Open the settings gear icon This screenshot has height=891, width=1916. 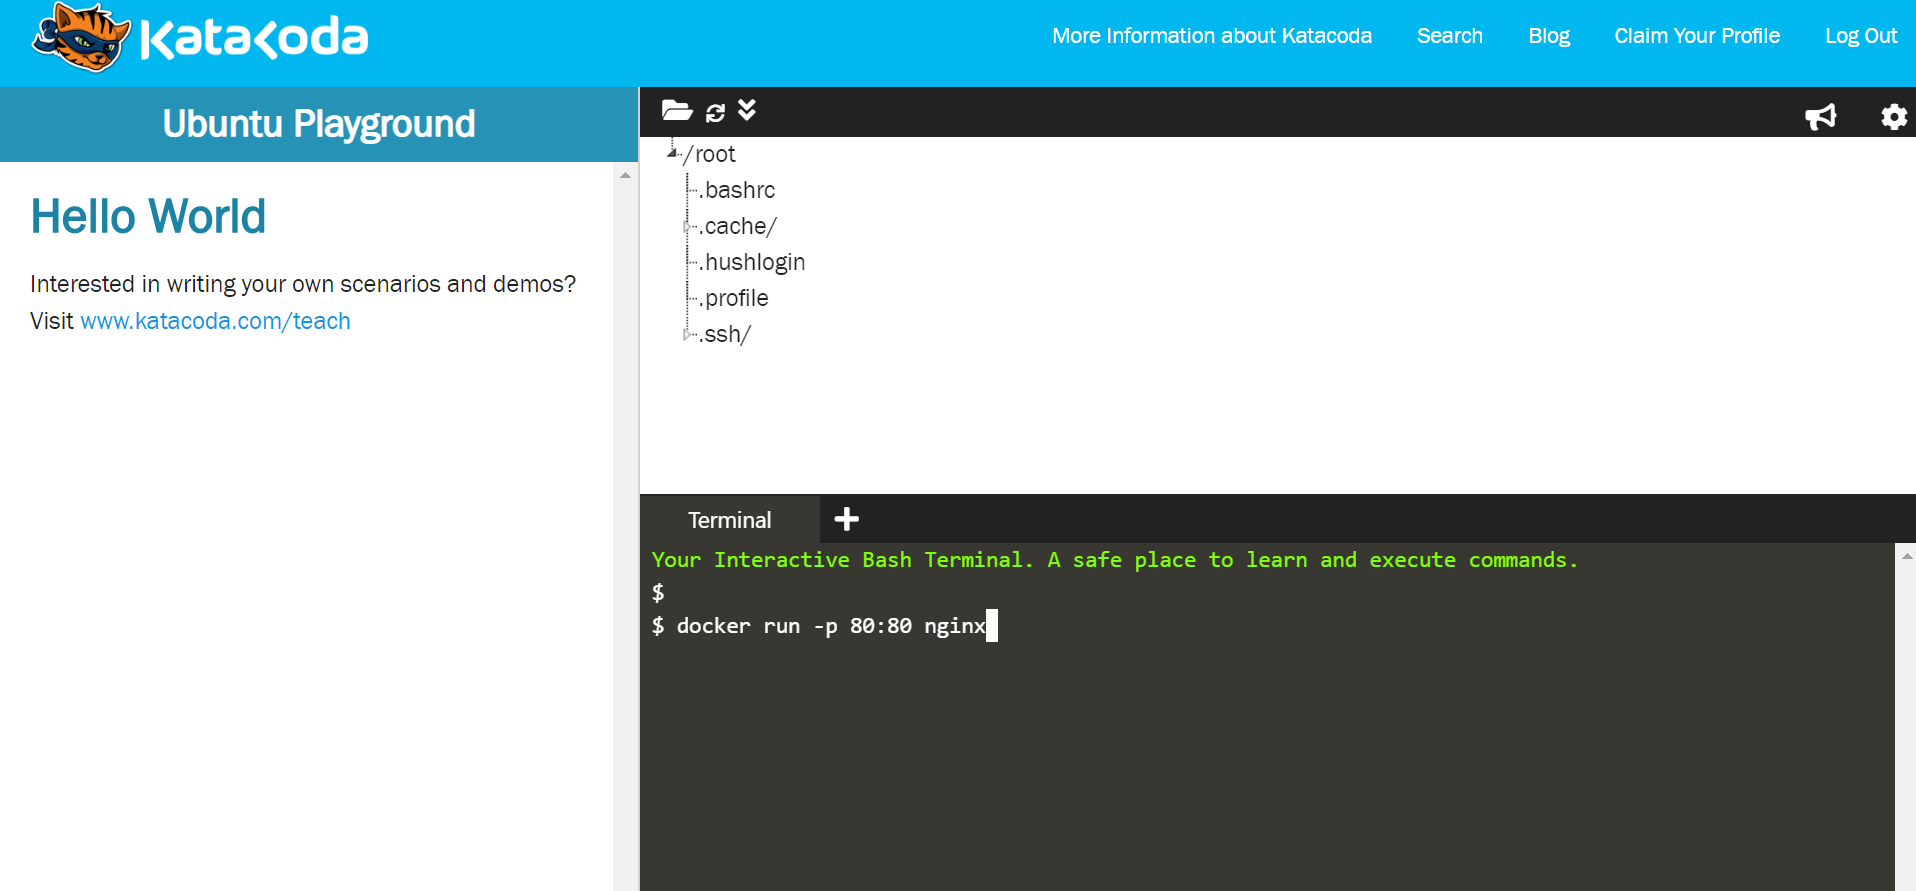coord(1894,117)
